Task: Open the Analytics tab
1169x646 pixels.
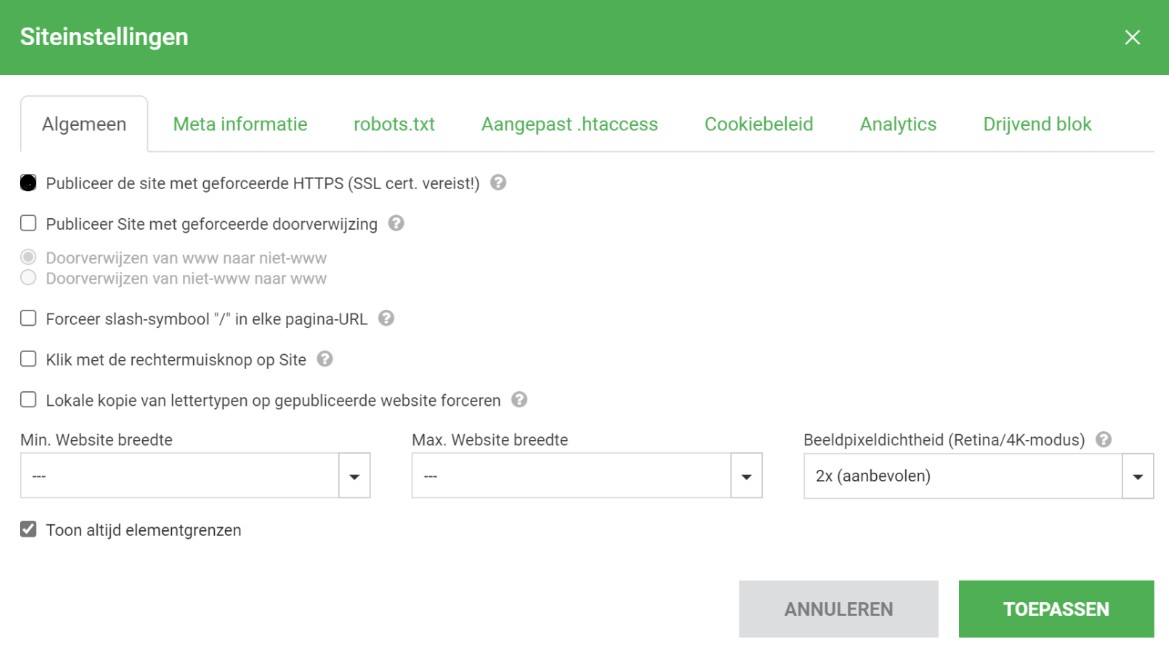Action: 898,124
